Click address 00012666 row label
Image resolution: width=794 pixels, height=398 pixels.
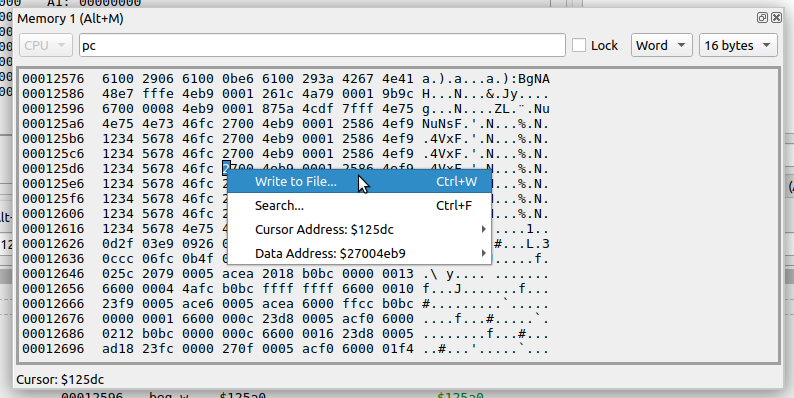pos(53,304)
